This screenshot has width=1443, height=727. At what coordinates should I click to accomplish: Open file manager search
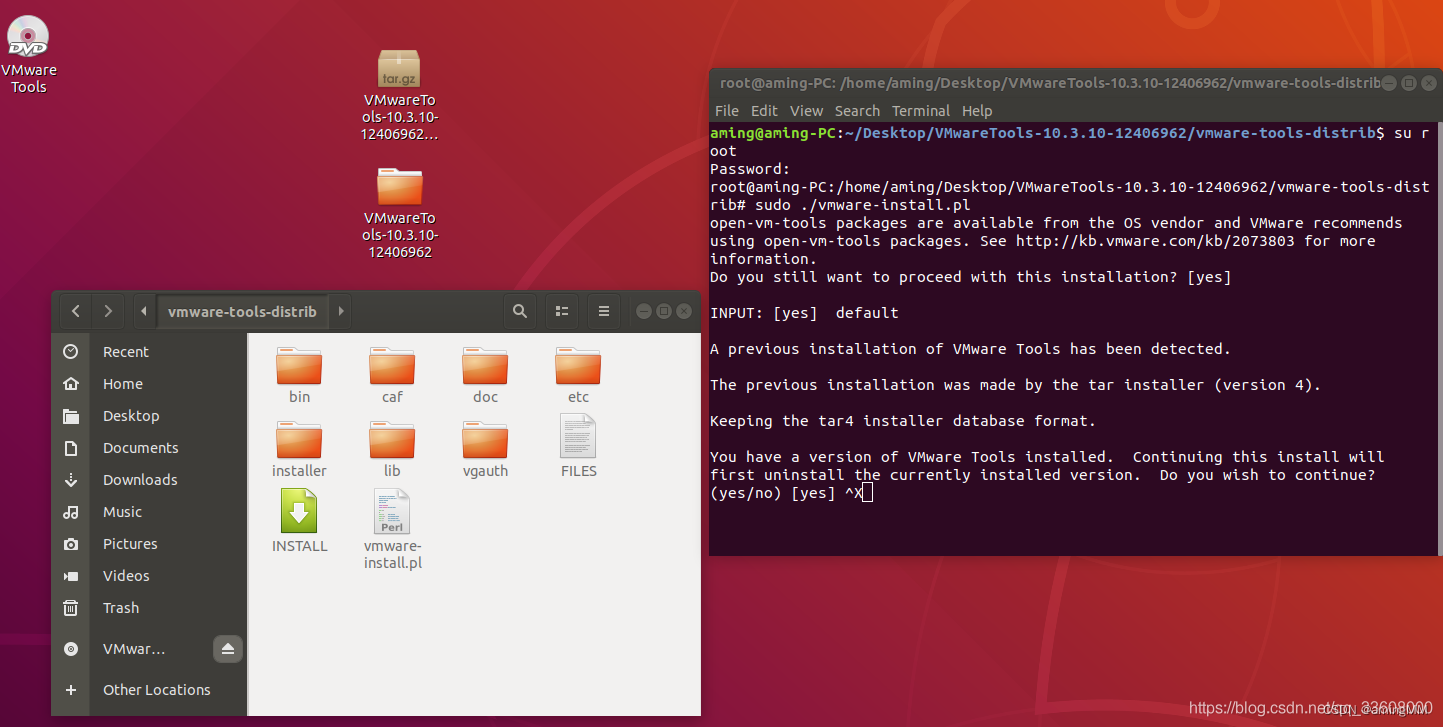tap(520, 311)
